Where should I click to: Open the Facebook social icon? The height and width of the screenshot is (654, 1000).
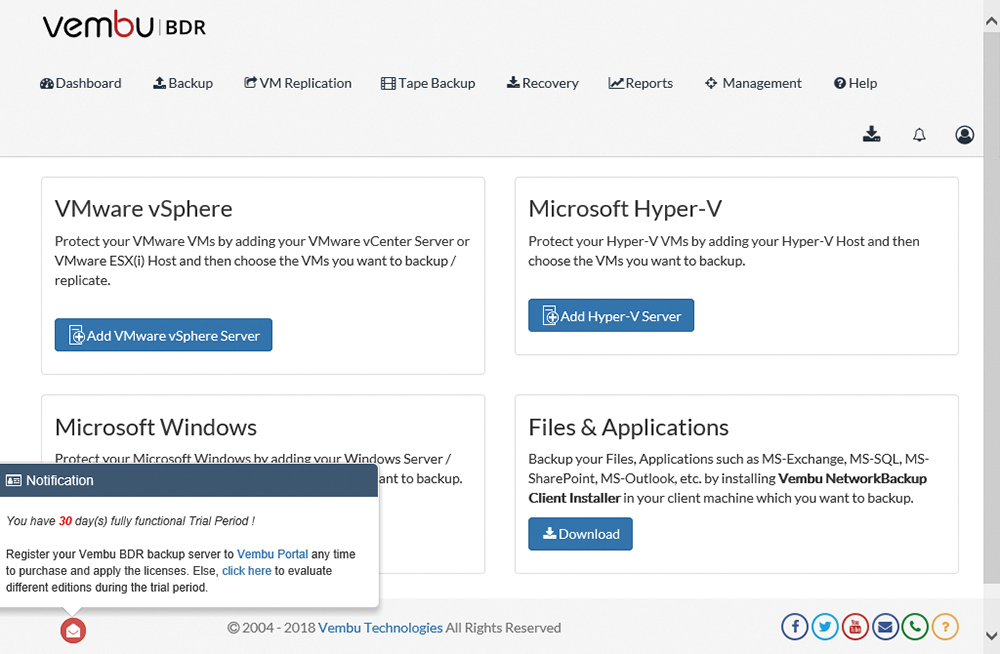795,627
